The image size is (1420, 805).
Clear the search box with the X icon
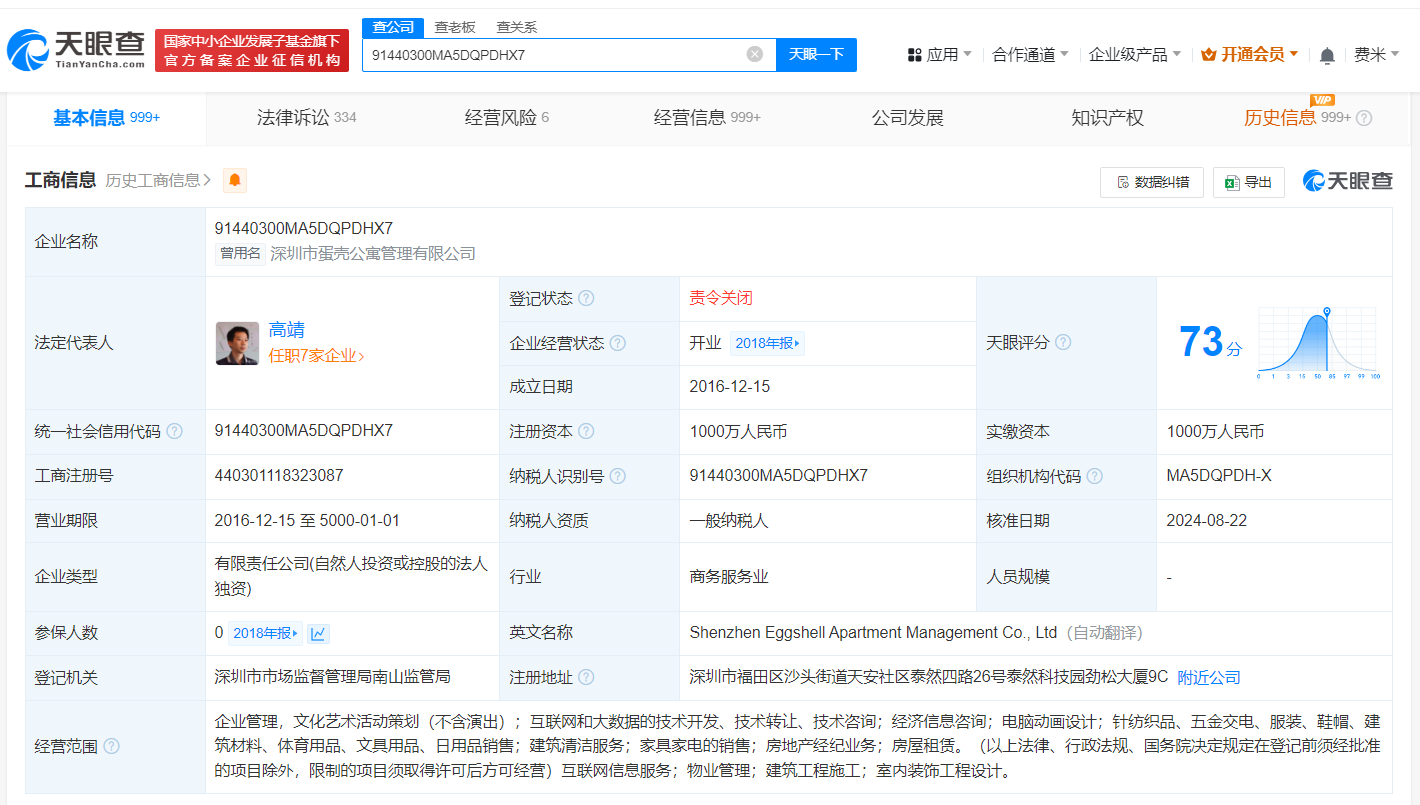(x=754, y=54)
